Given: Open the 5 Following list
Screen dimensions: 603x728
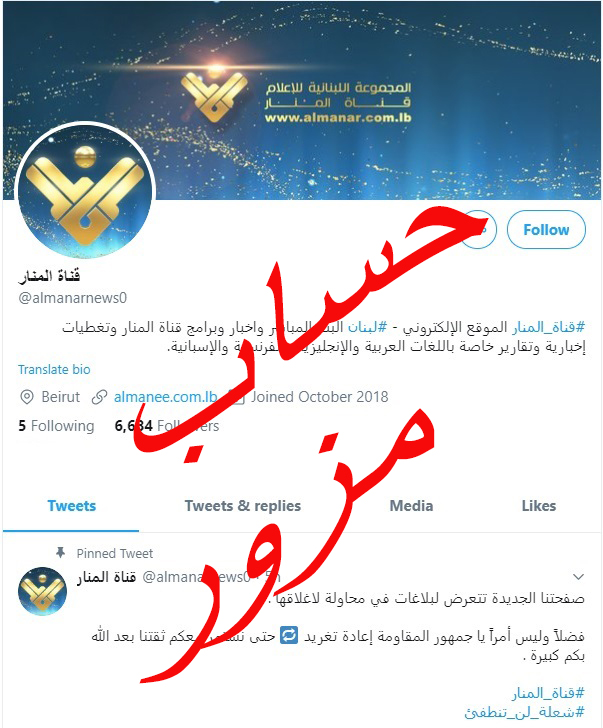Looking at the screenshot, I should (56, 426).
